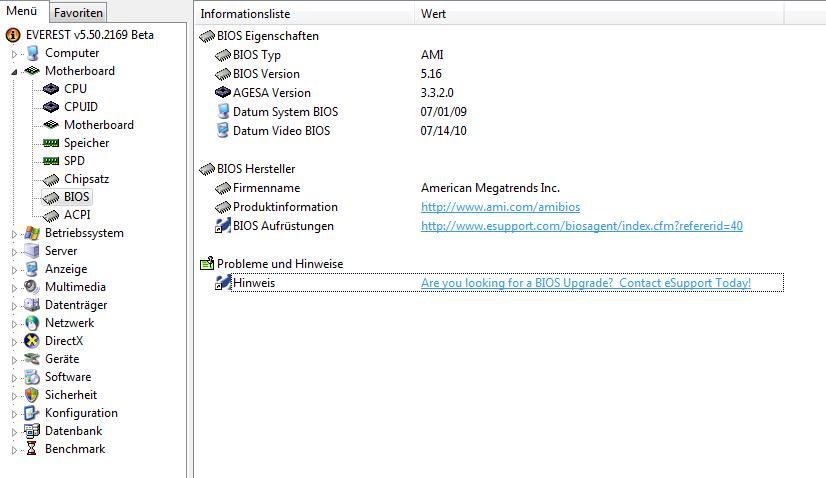Select the Speicher tree entry
The width and height of the screenshot is (826, 478).
86,143
